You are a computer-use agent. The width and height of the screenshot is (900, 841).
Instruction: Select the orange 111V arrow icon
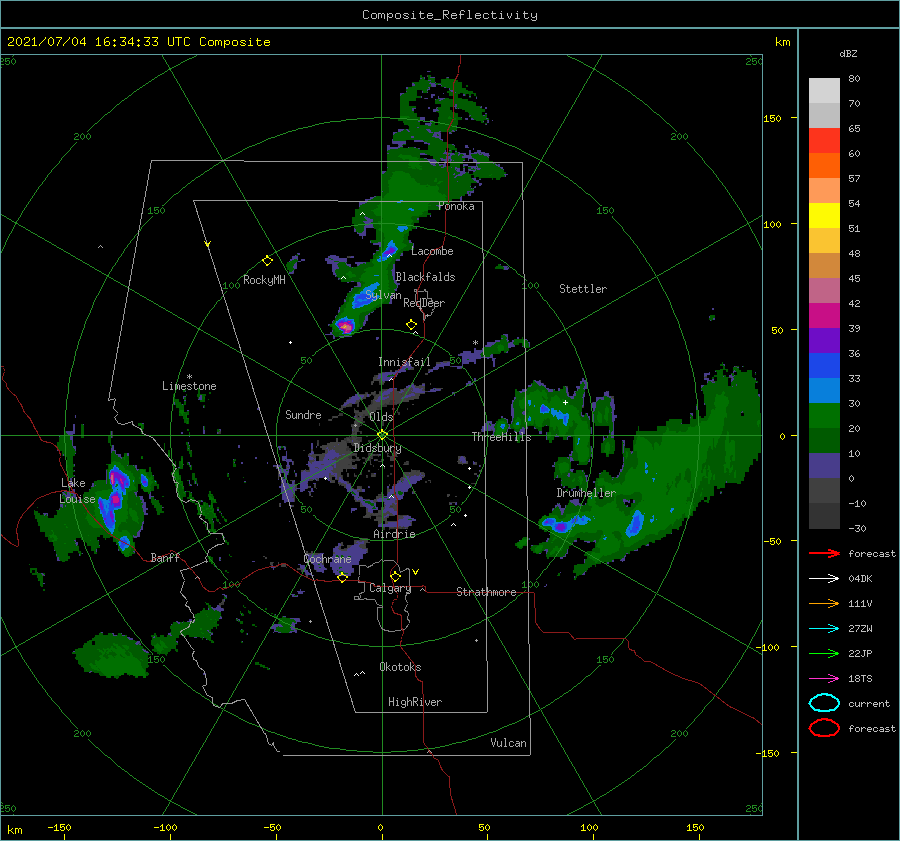pos(824,603)
